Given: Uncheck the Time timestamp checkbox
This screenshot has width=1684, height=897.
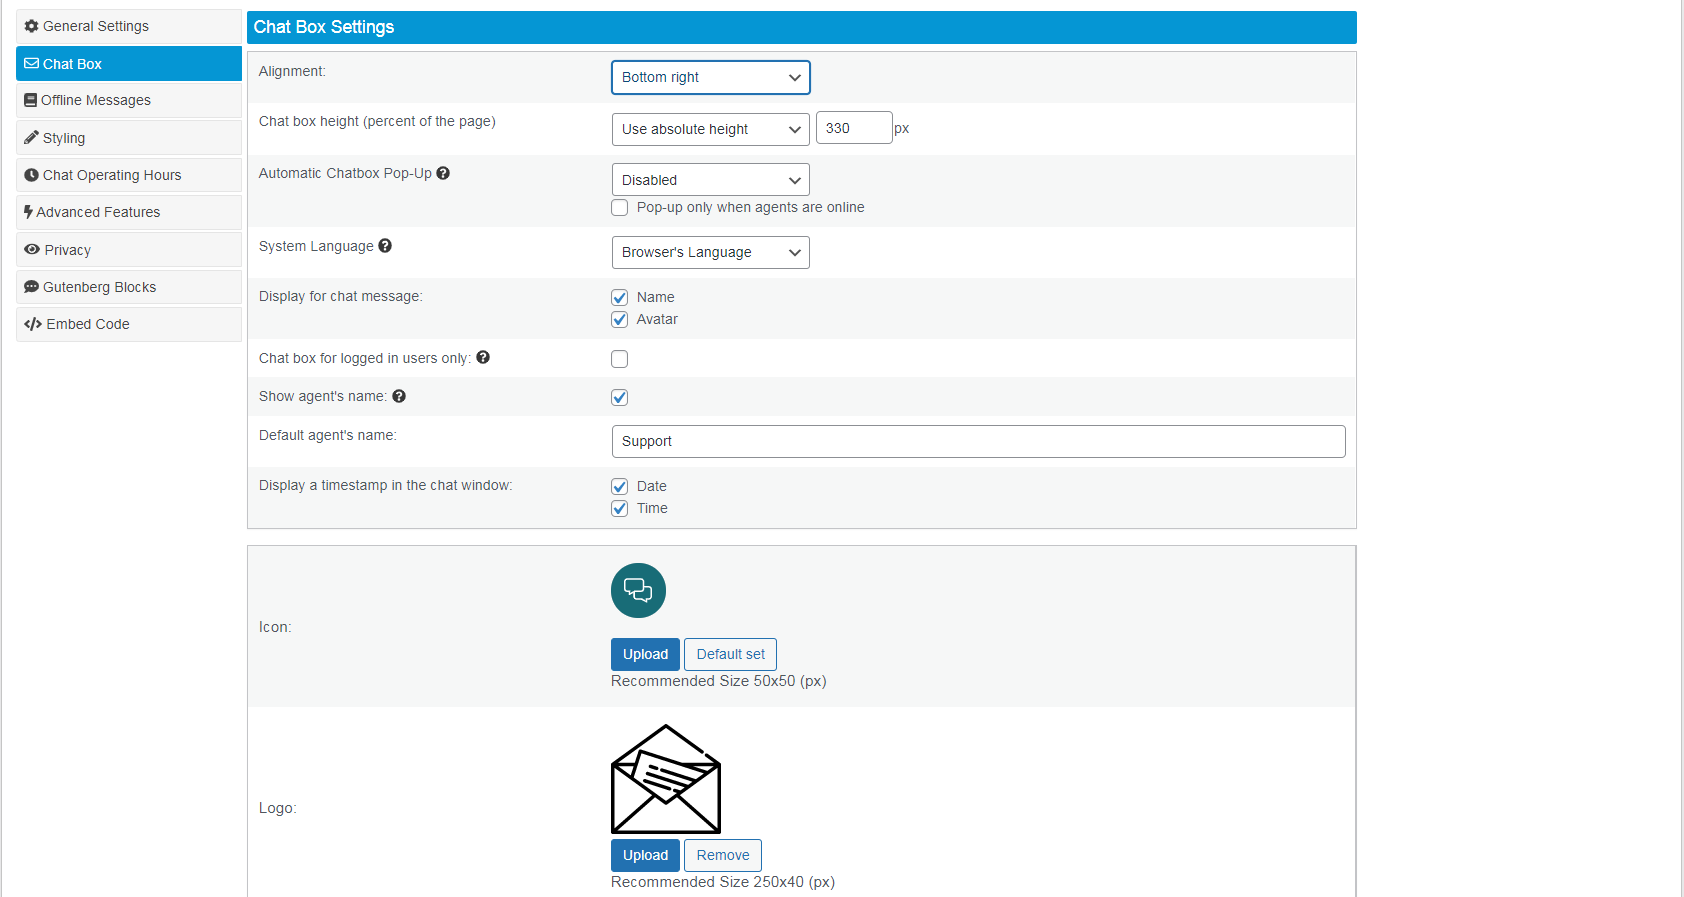Looking at the screenshot, I should pos(620,509).
